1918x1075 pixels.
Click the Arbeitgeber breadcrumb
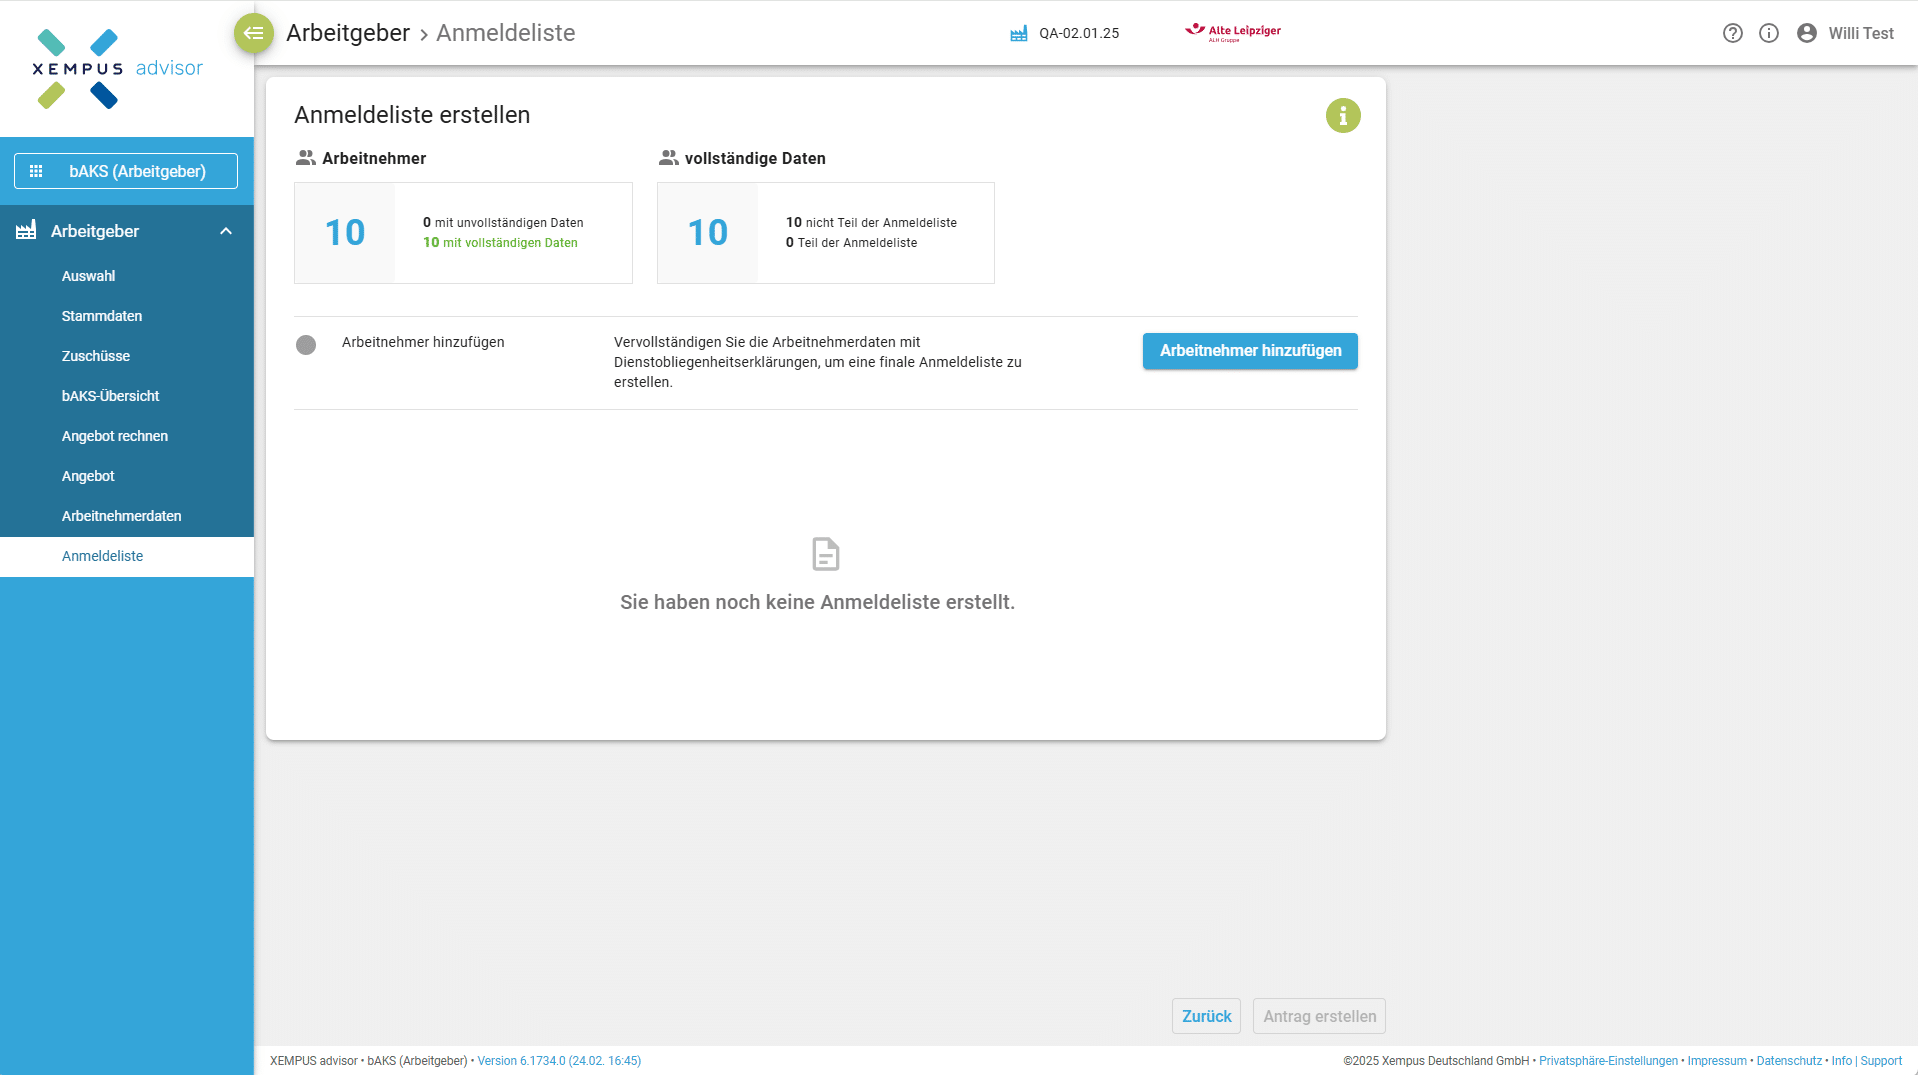tap(347, 33)
